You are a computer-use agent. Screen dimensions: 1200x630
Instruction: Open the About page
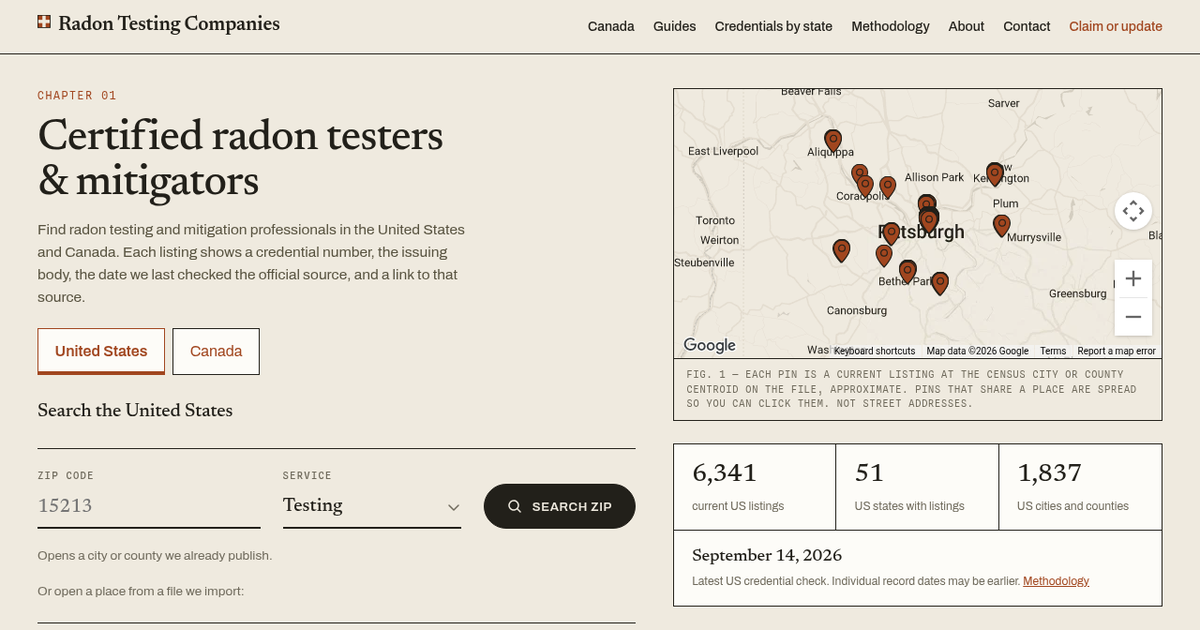(966, 26)
